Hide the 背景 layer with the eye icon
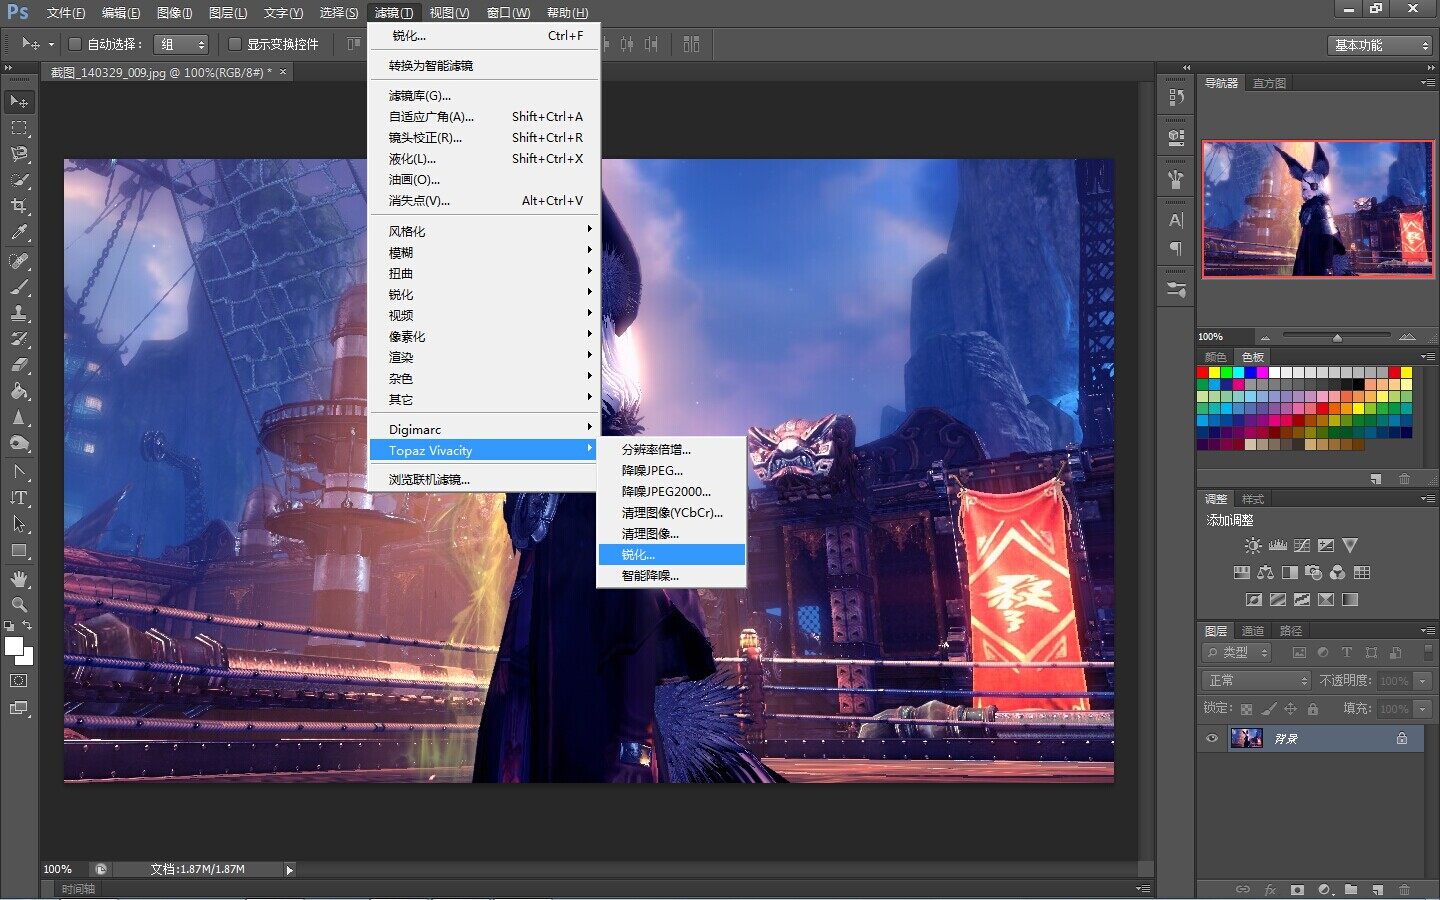The width and height of the screenshot is (1440, 900). click(x=1212, y=738)
